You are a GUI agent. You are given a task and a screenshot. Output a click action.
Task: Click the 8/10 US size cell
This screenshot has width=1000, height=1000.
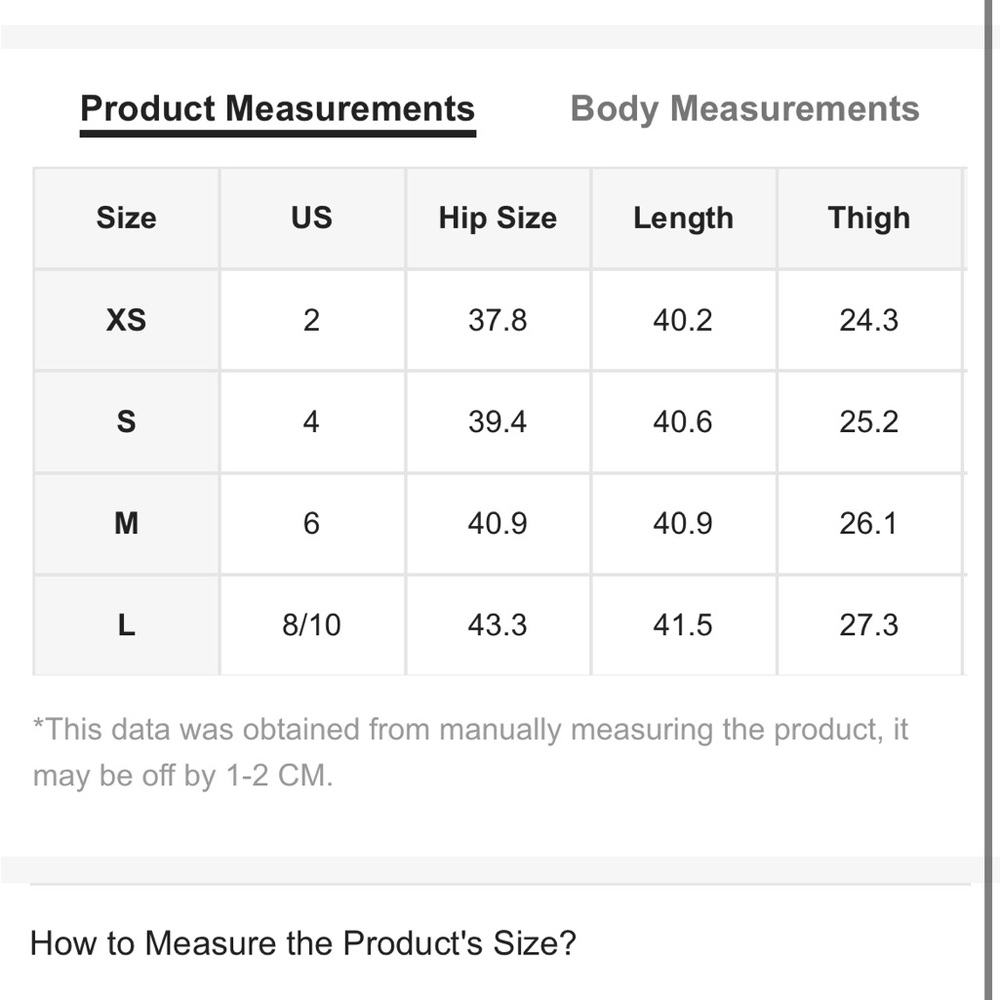pos(312,625)
